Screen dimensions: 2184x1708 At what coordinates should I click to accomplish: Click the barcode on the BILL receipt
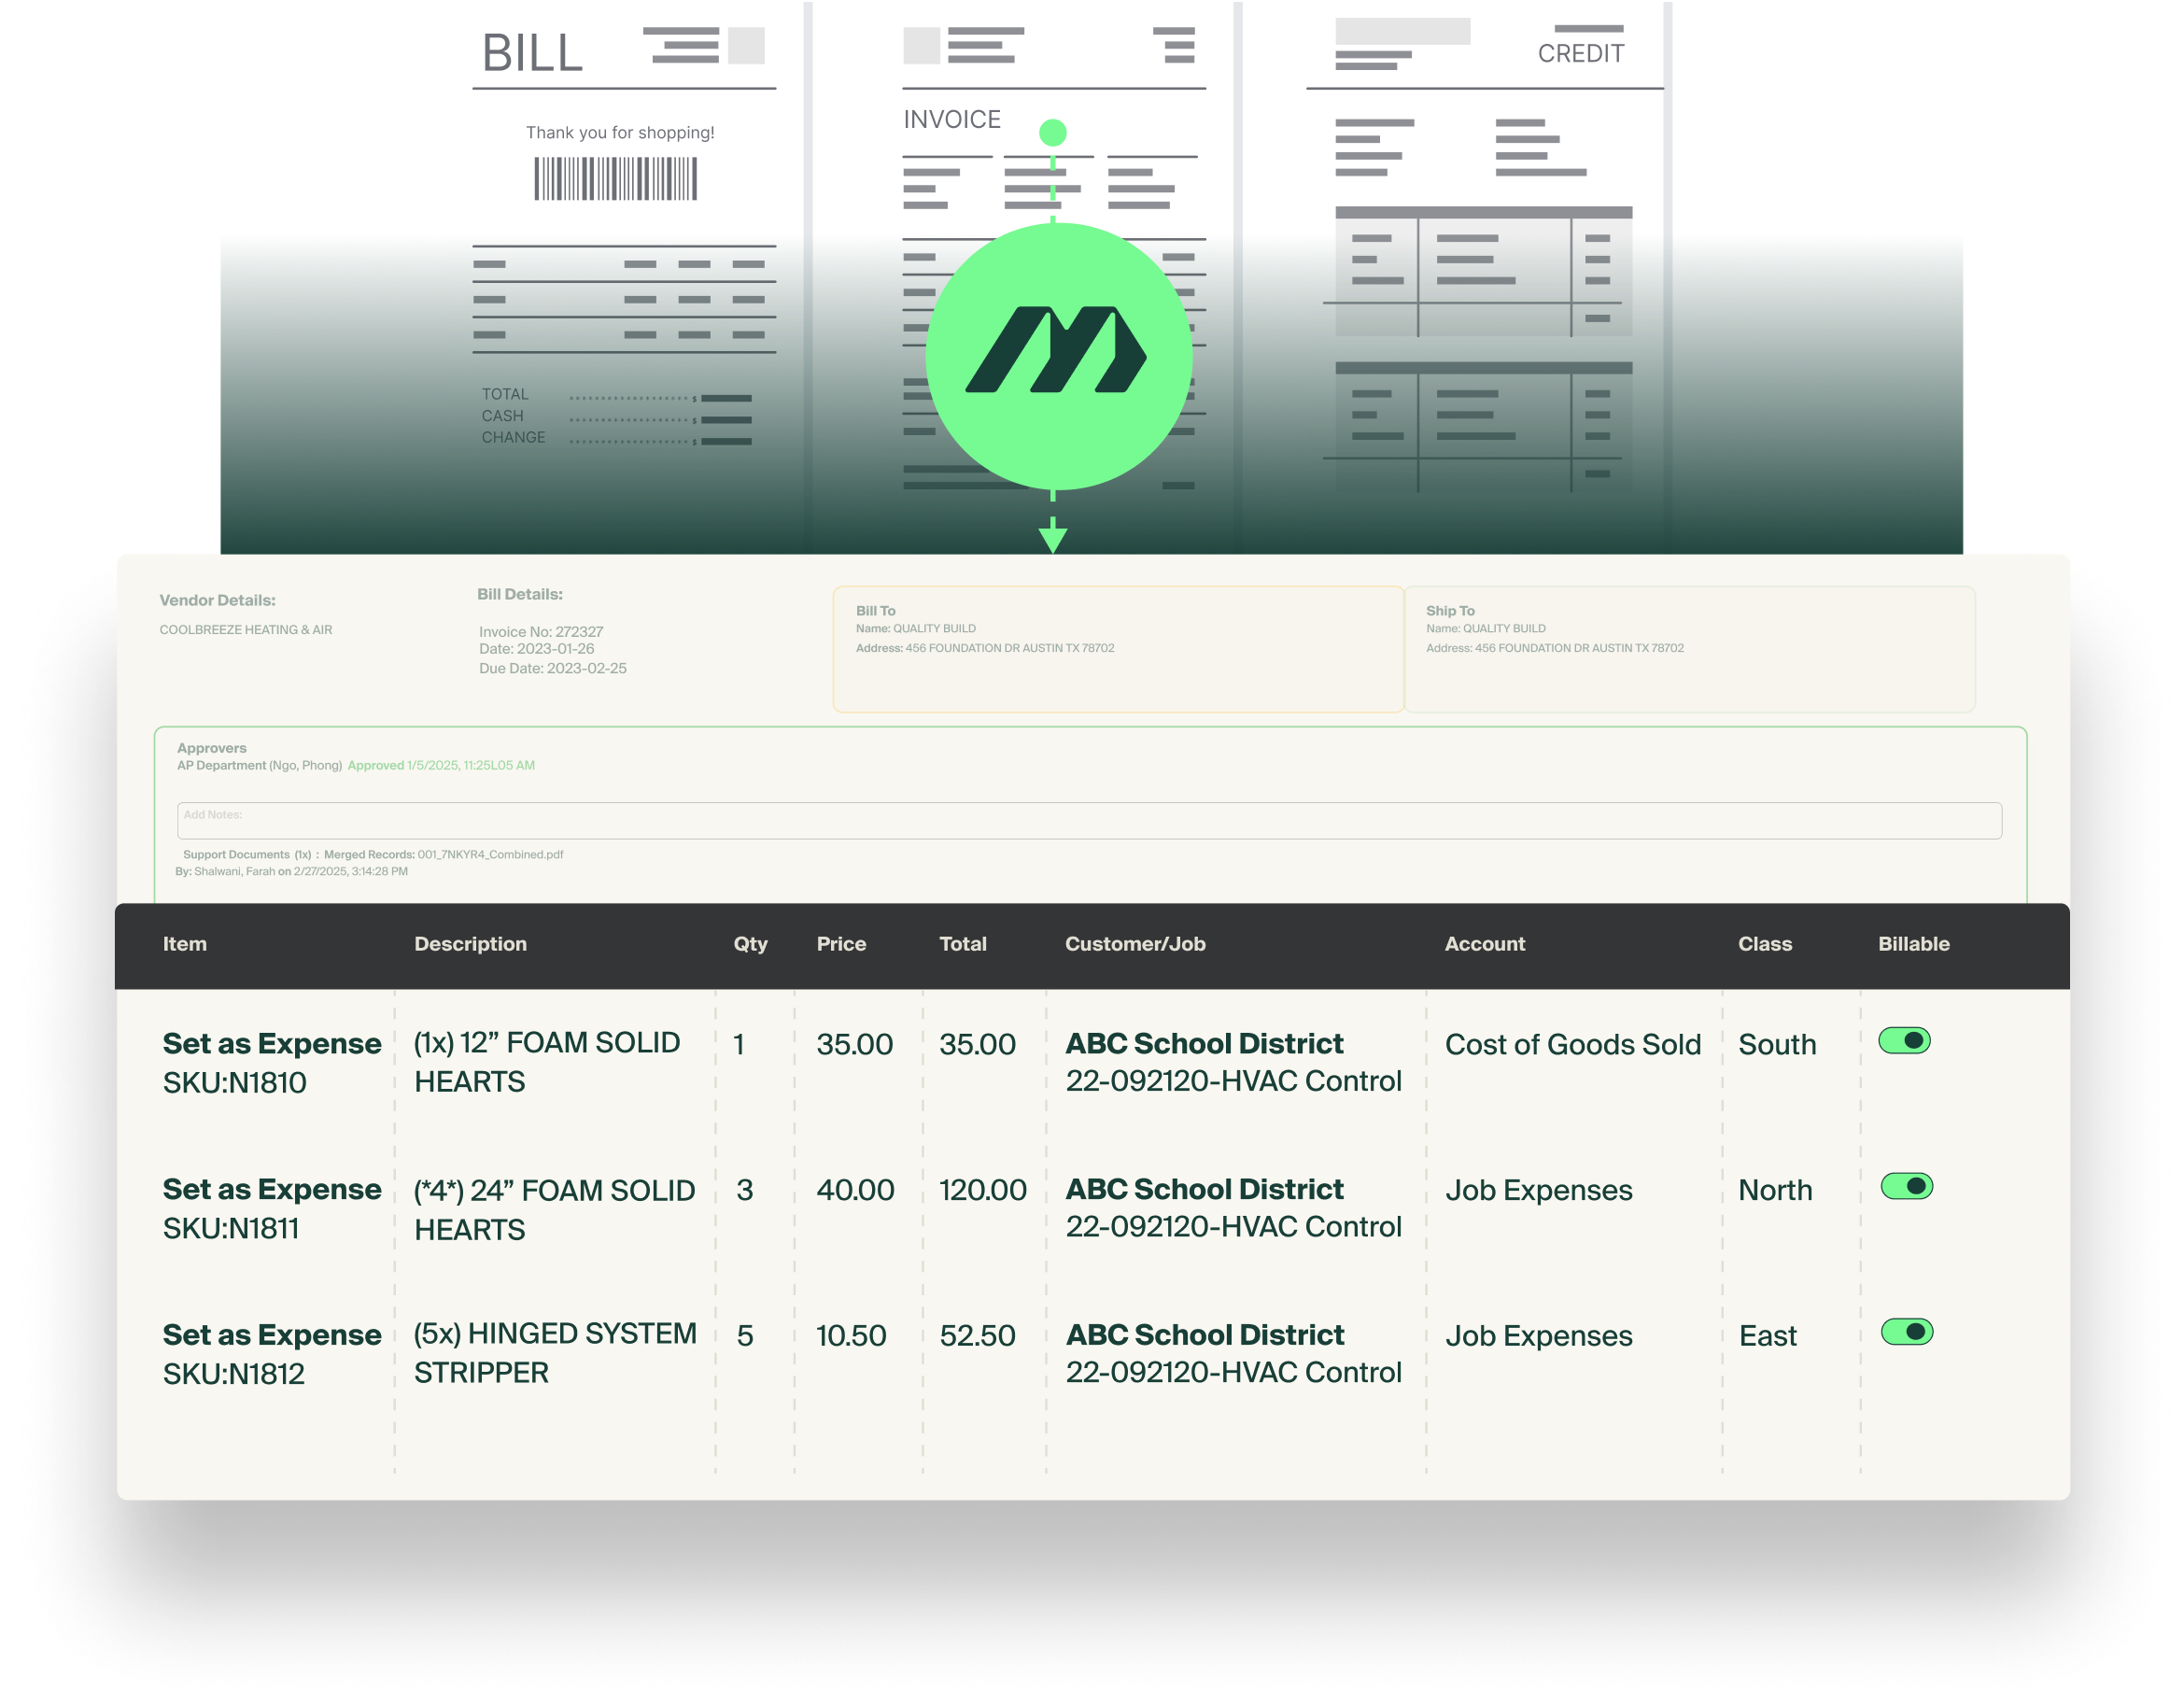pyautogui.click(x=615, y=179)
